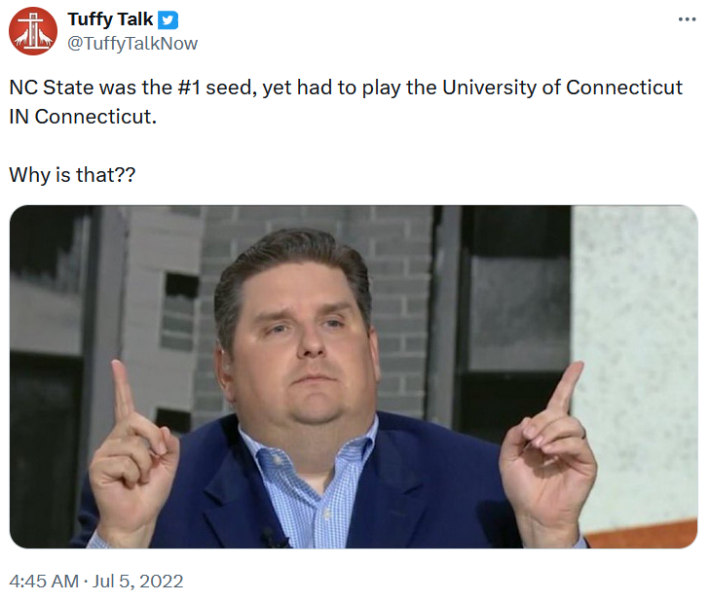Image resolution: width=710 pixels, height=601 pixels.
Task: Click the 4:45 AM timestamp
Action: point(41,581)
